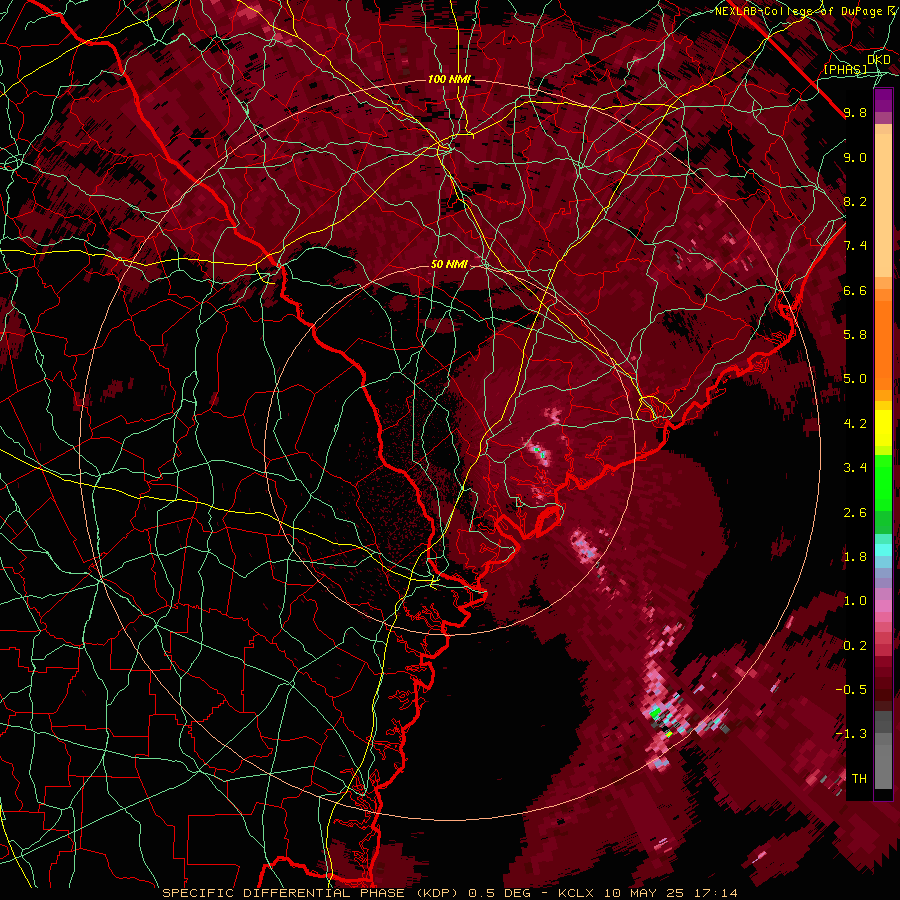Screen dimensions: 900x900
Task: Click the [PHAS] legend header
Action: (x=845, y=69)
